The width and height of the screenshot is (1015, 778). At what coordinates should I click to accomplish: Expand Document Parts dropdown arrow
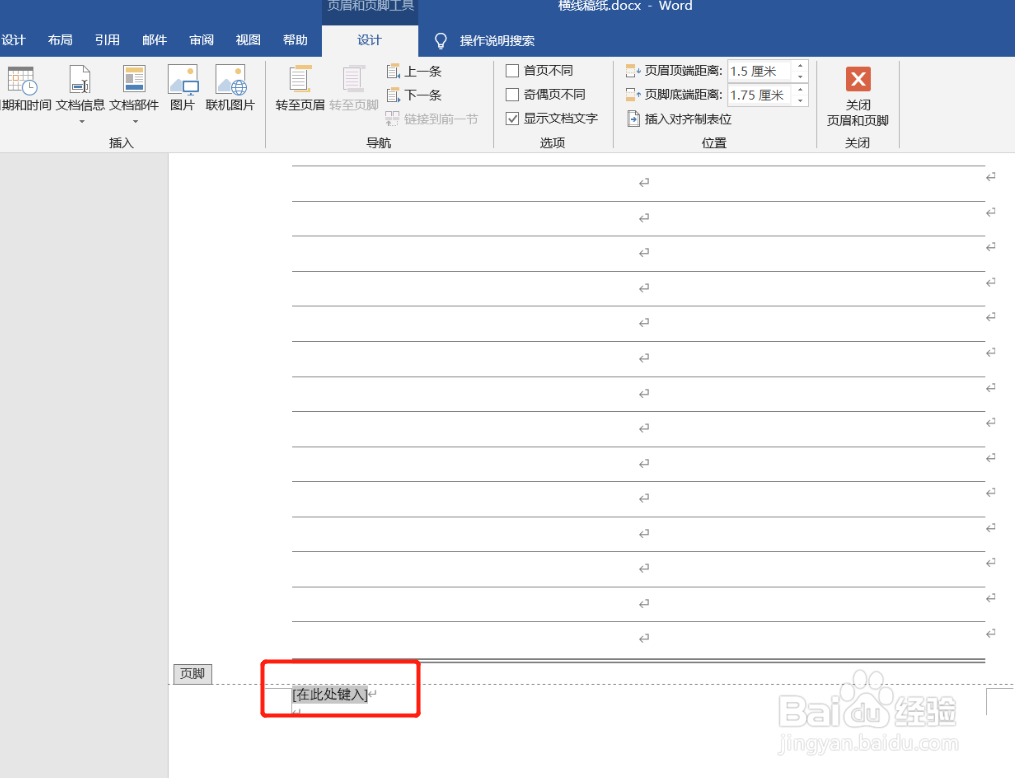tap(135, 122)
